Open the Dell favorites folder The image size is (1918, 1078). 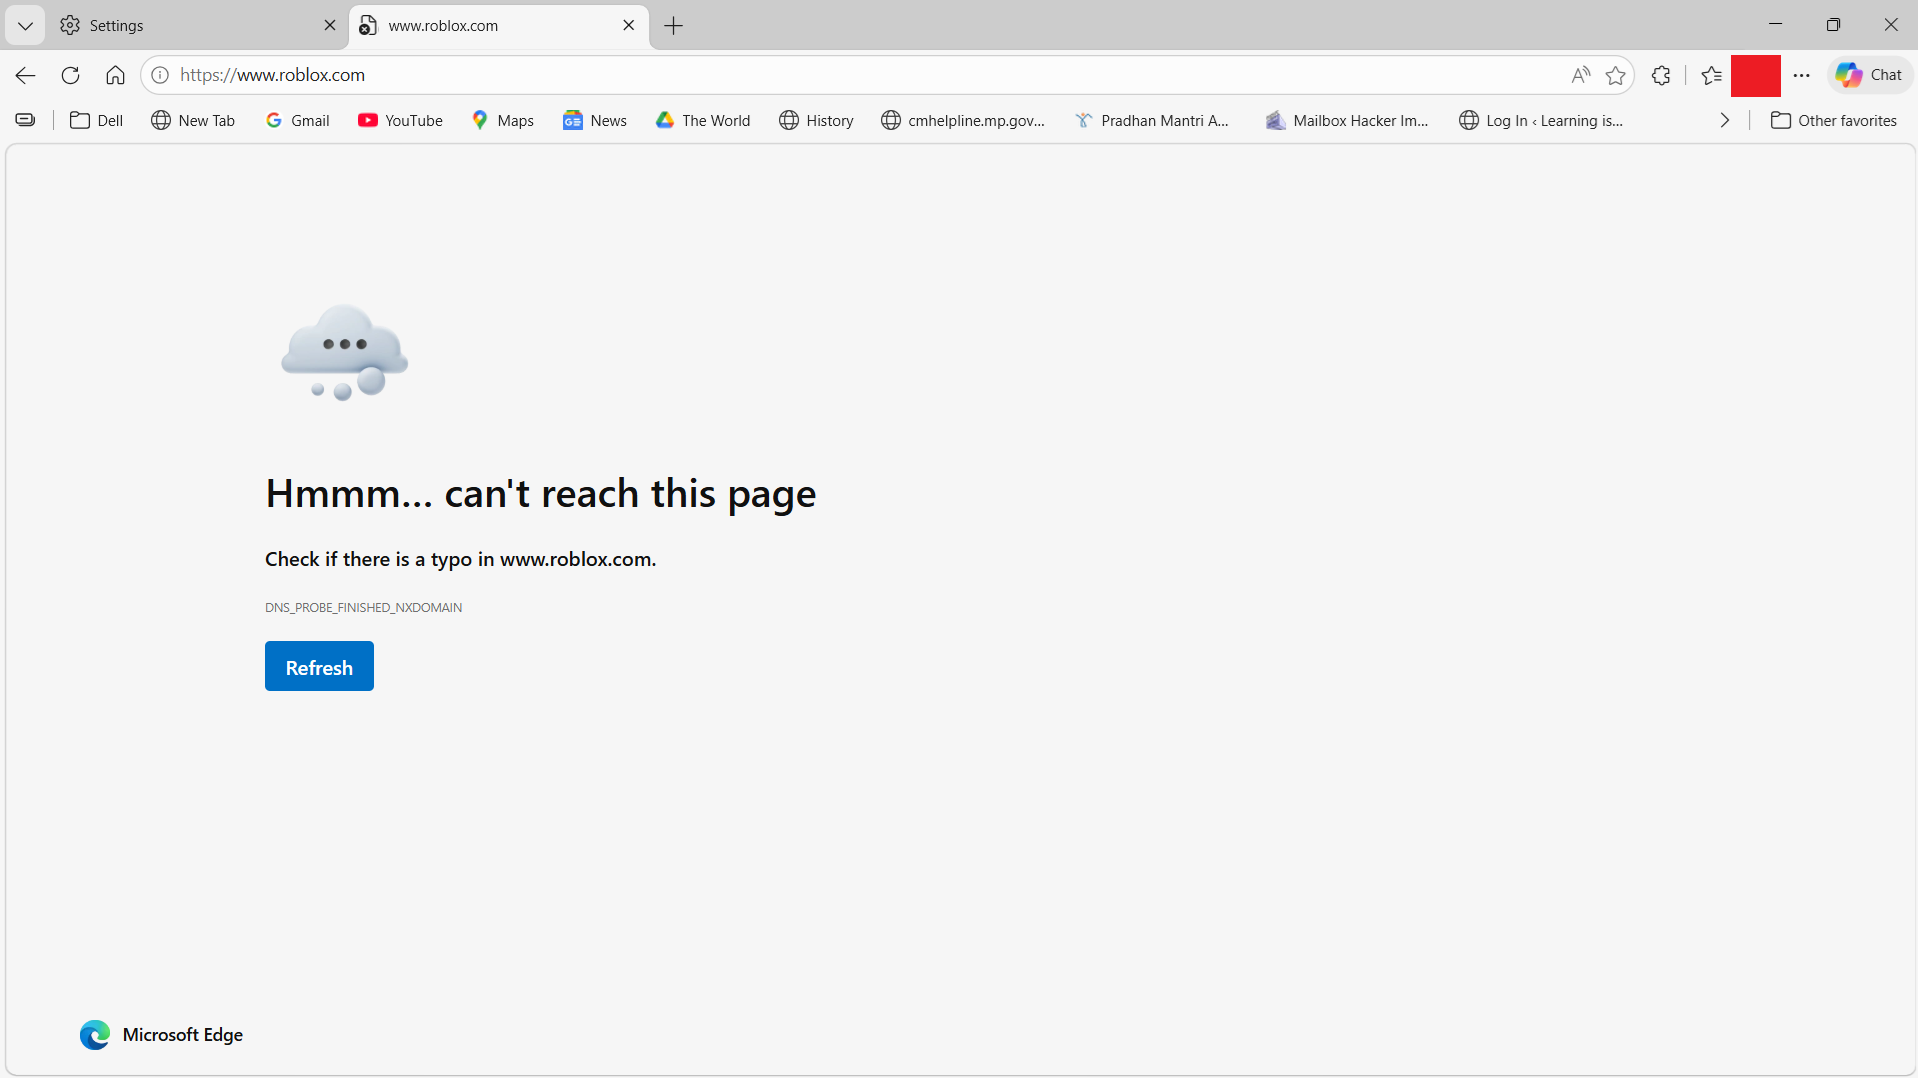pyautogui.click(x=96, y=120)
